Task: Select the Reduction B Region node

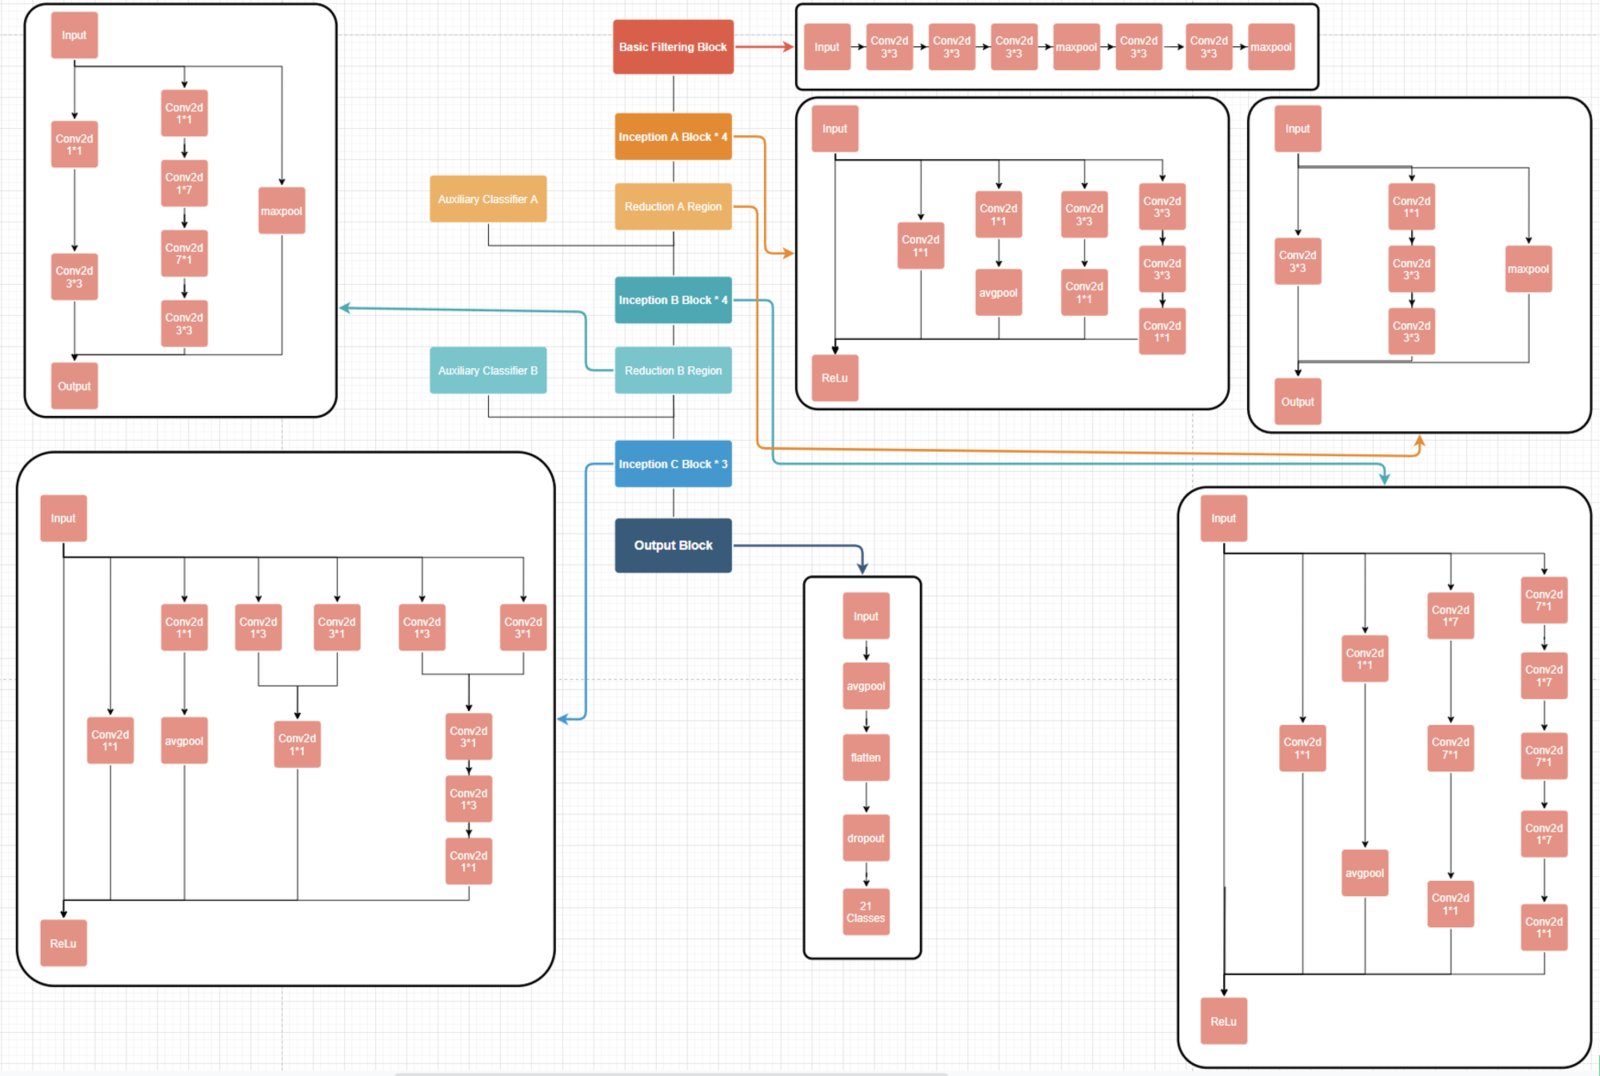Action: [x=672, y=370]
